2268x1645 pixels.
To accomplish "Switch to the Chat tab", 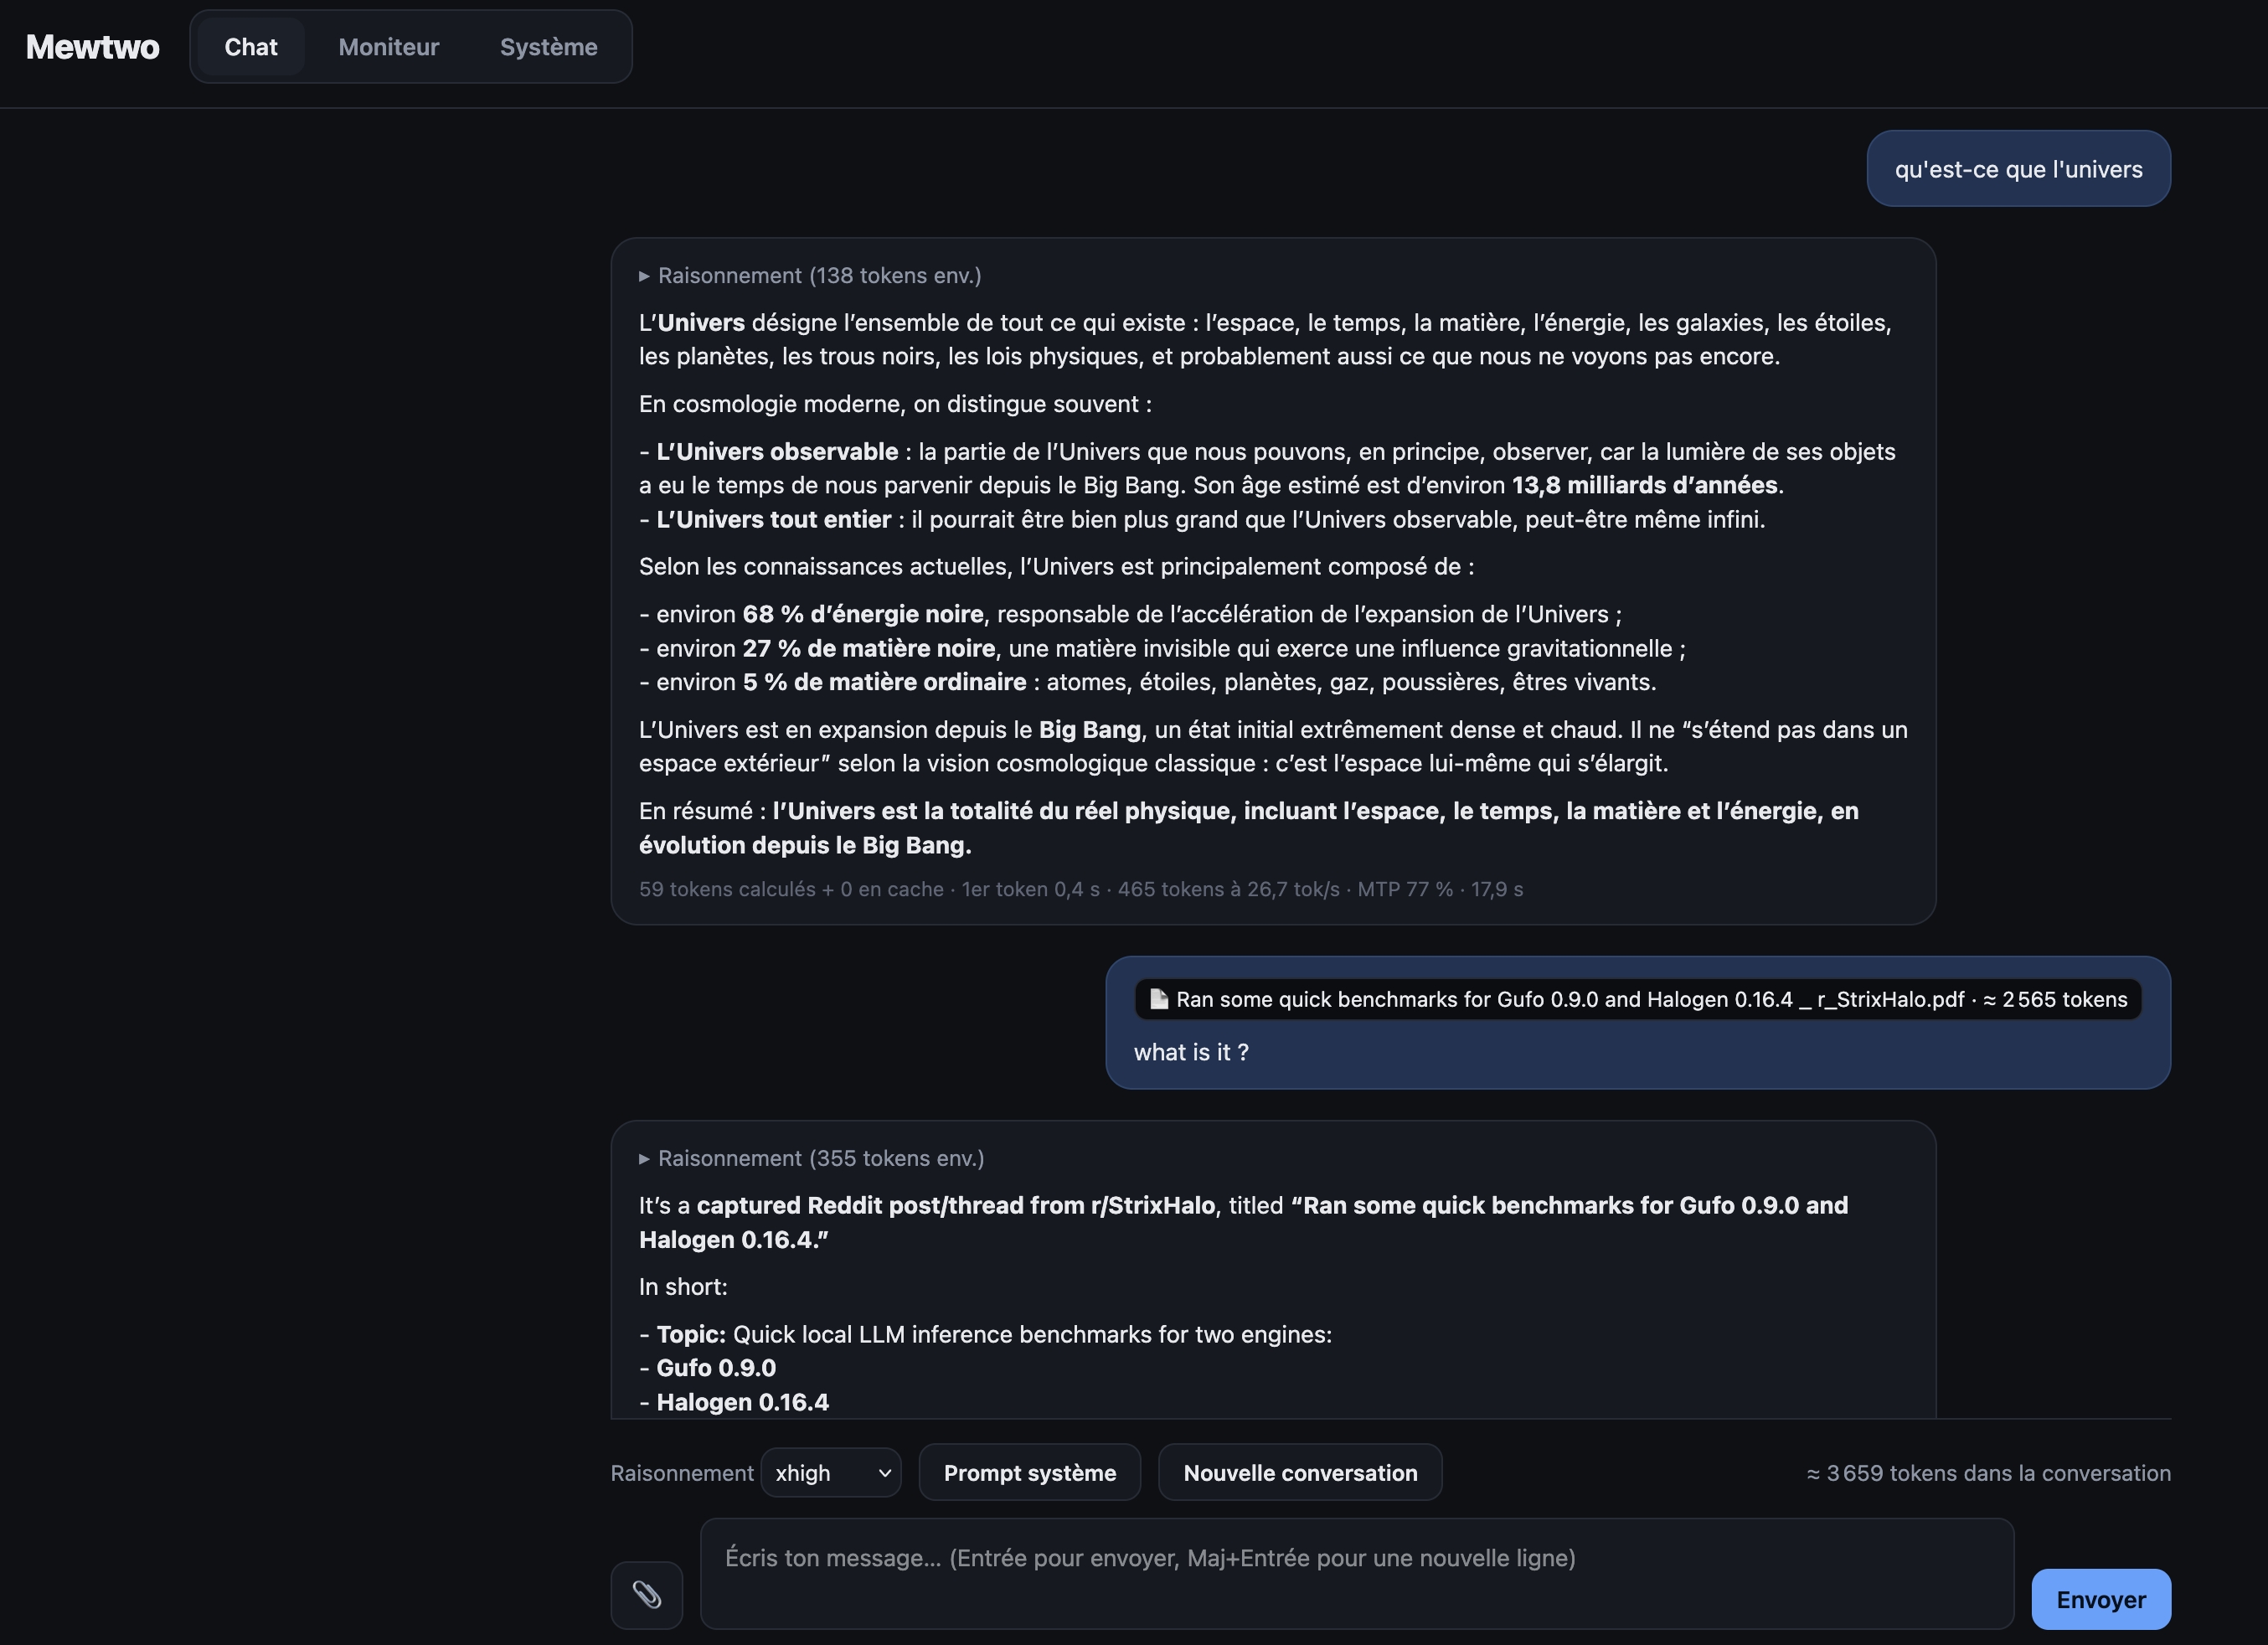I will click(251, 47).
